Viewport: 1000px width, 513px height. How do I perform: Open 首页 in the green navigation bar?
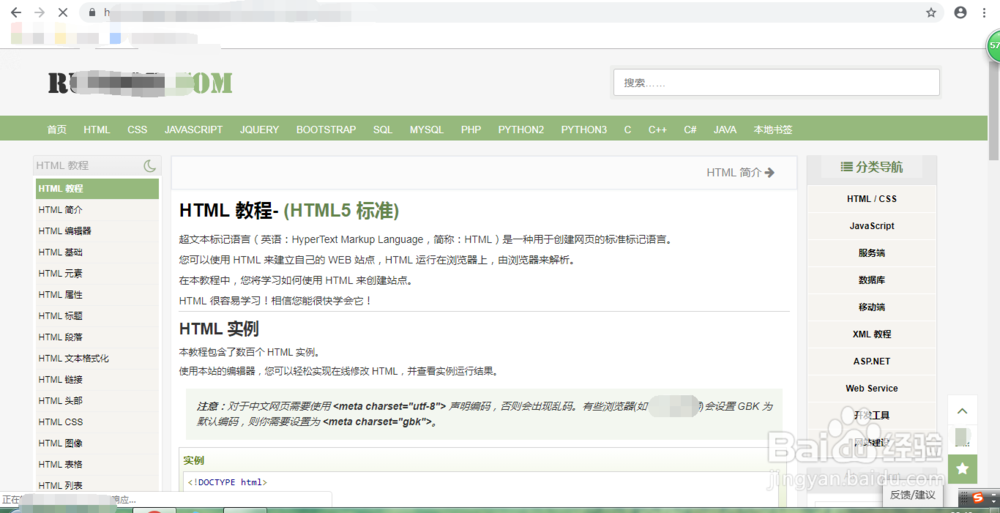click(x=57, y=130)
